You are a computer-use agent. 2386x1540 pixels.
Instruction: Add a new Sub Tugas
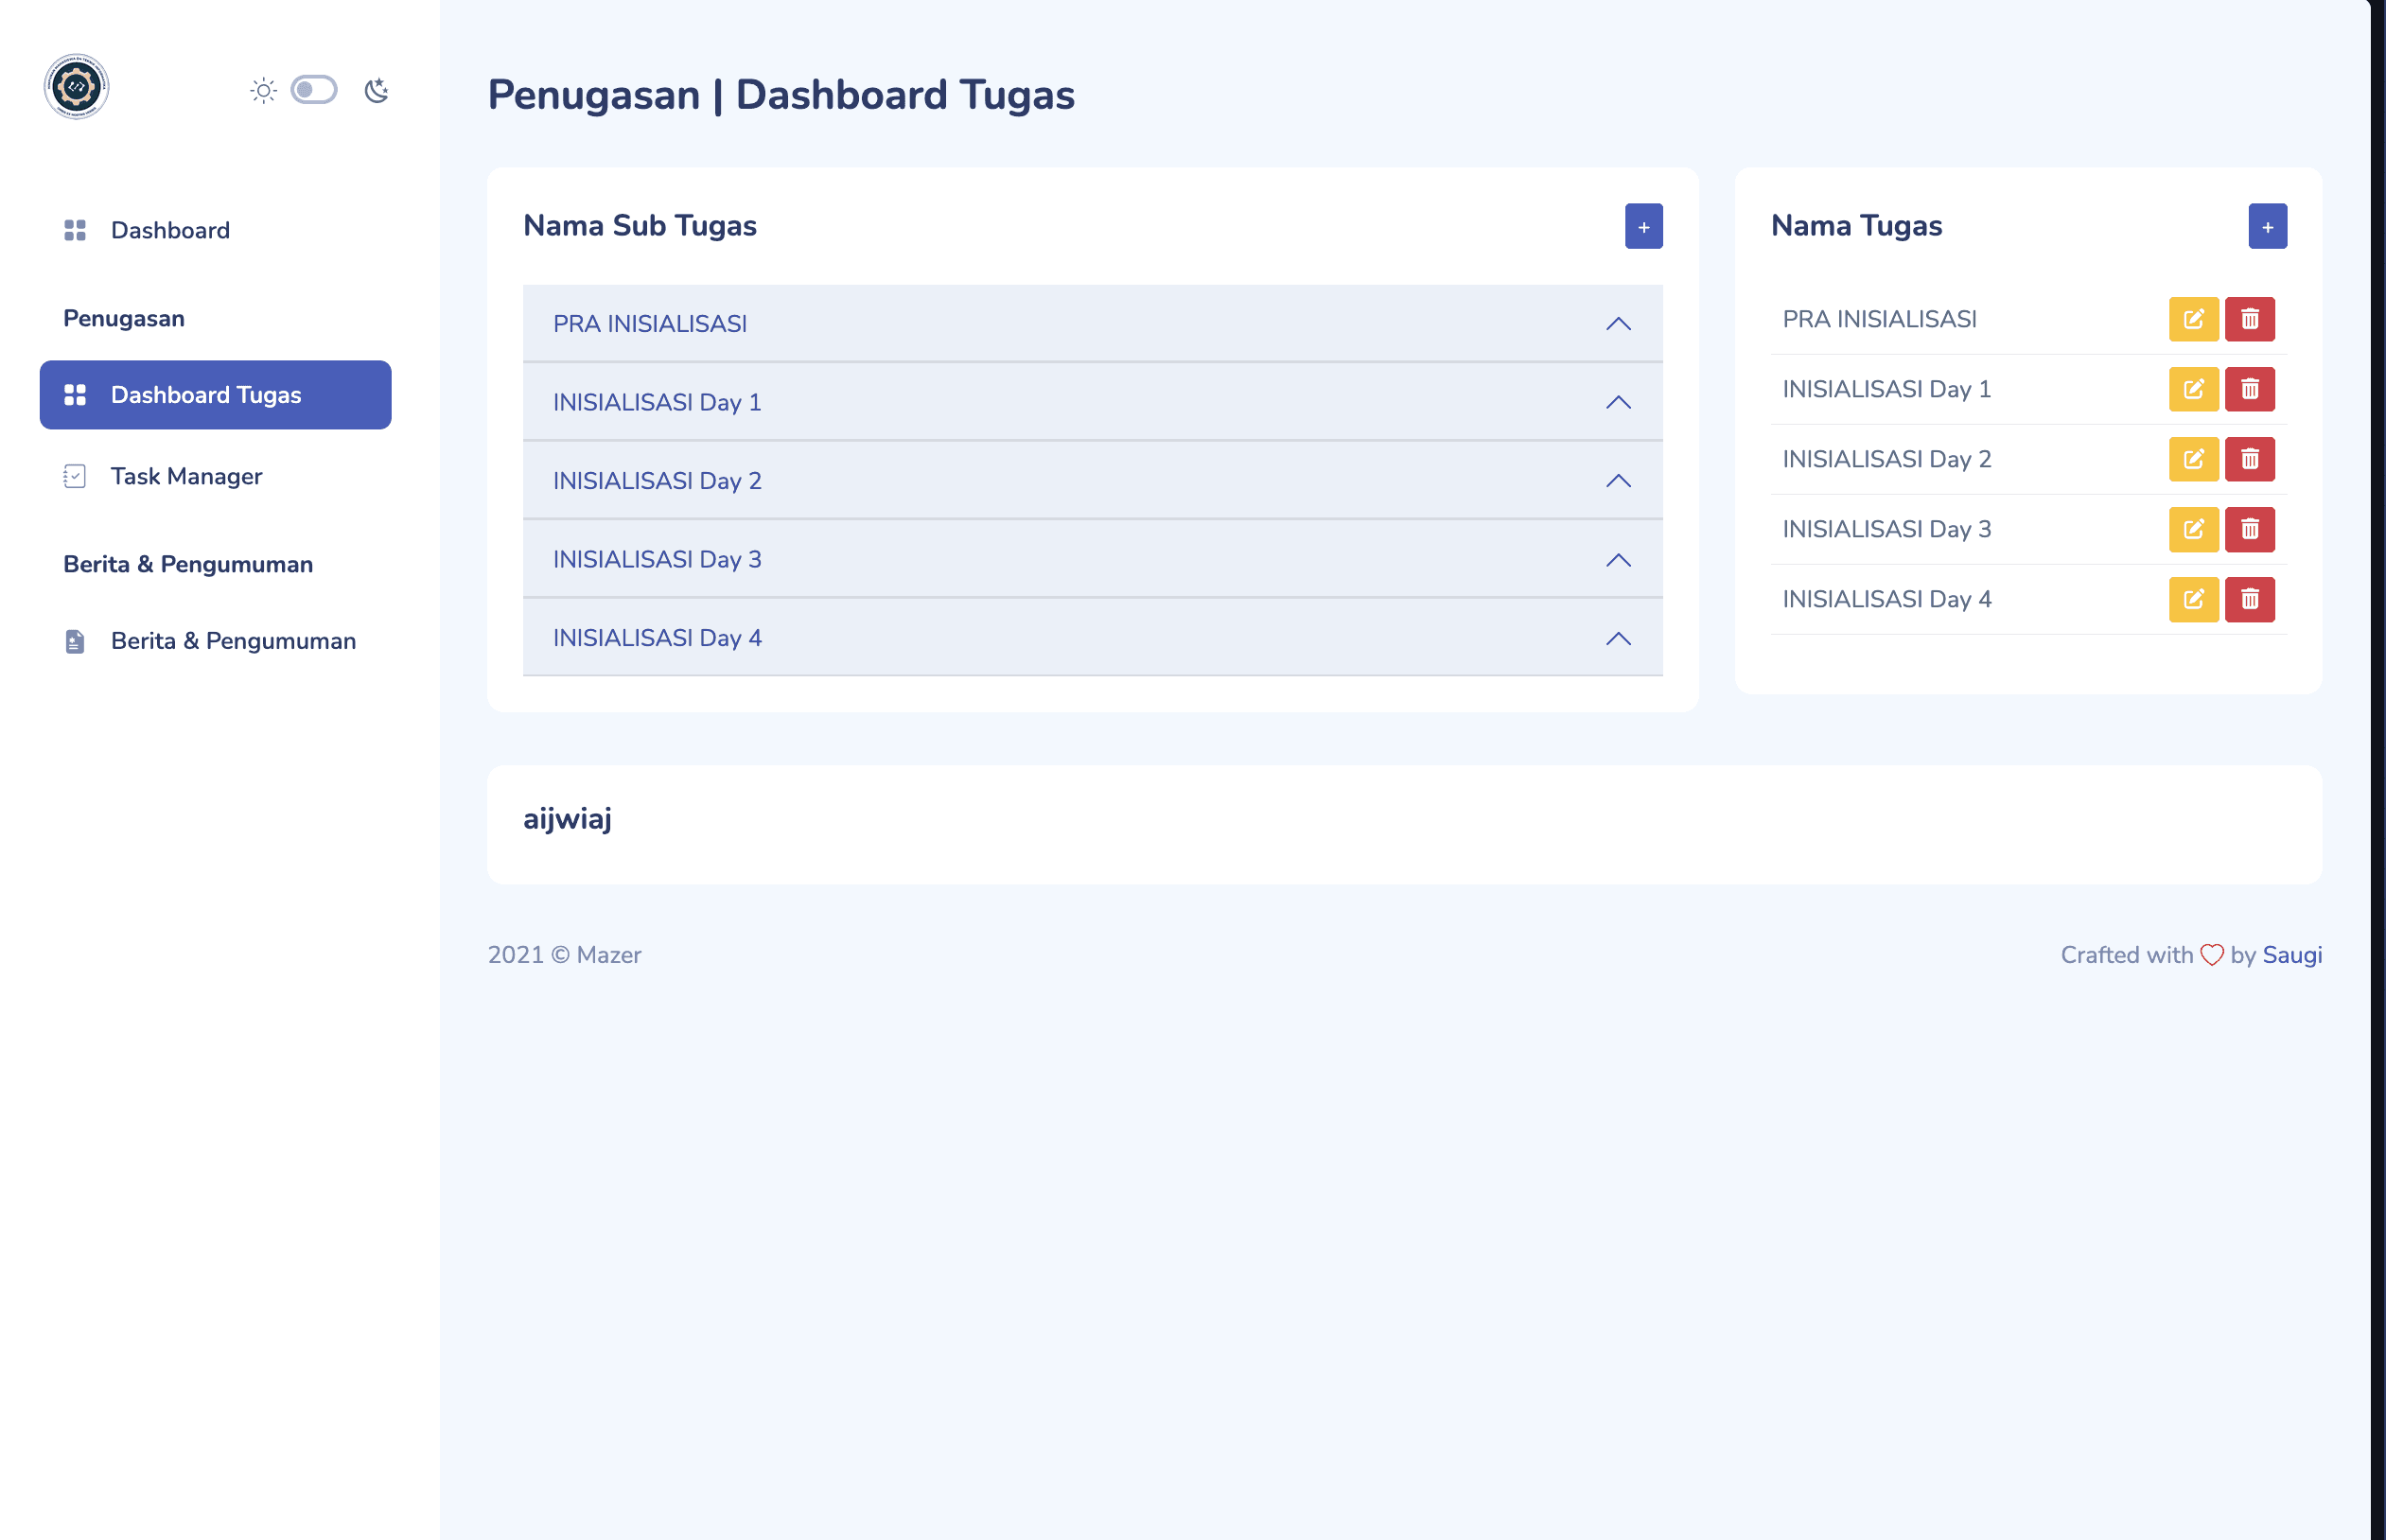pos(1643,227)
